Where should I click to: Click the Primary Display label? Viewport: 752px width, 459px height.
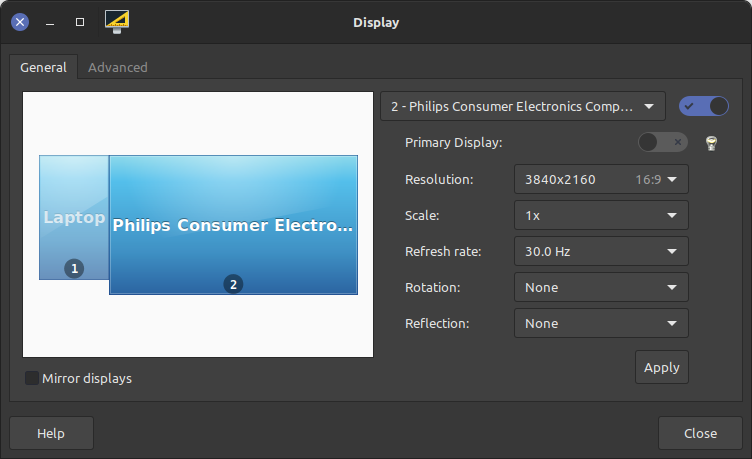tap(454, 142)
